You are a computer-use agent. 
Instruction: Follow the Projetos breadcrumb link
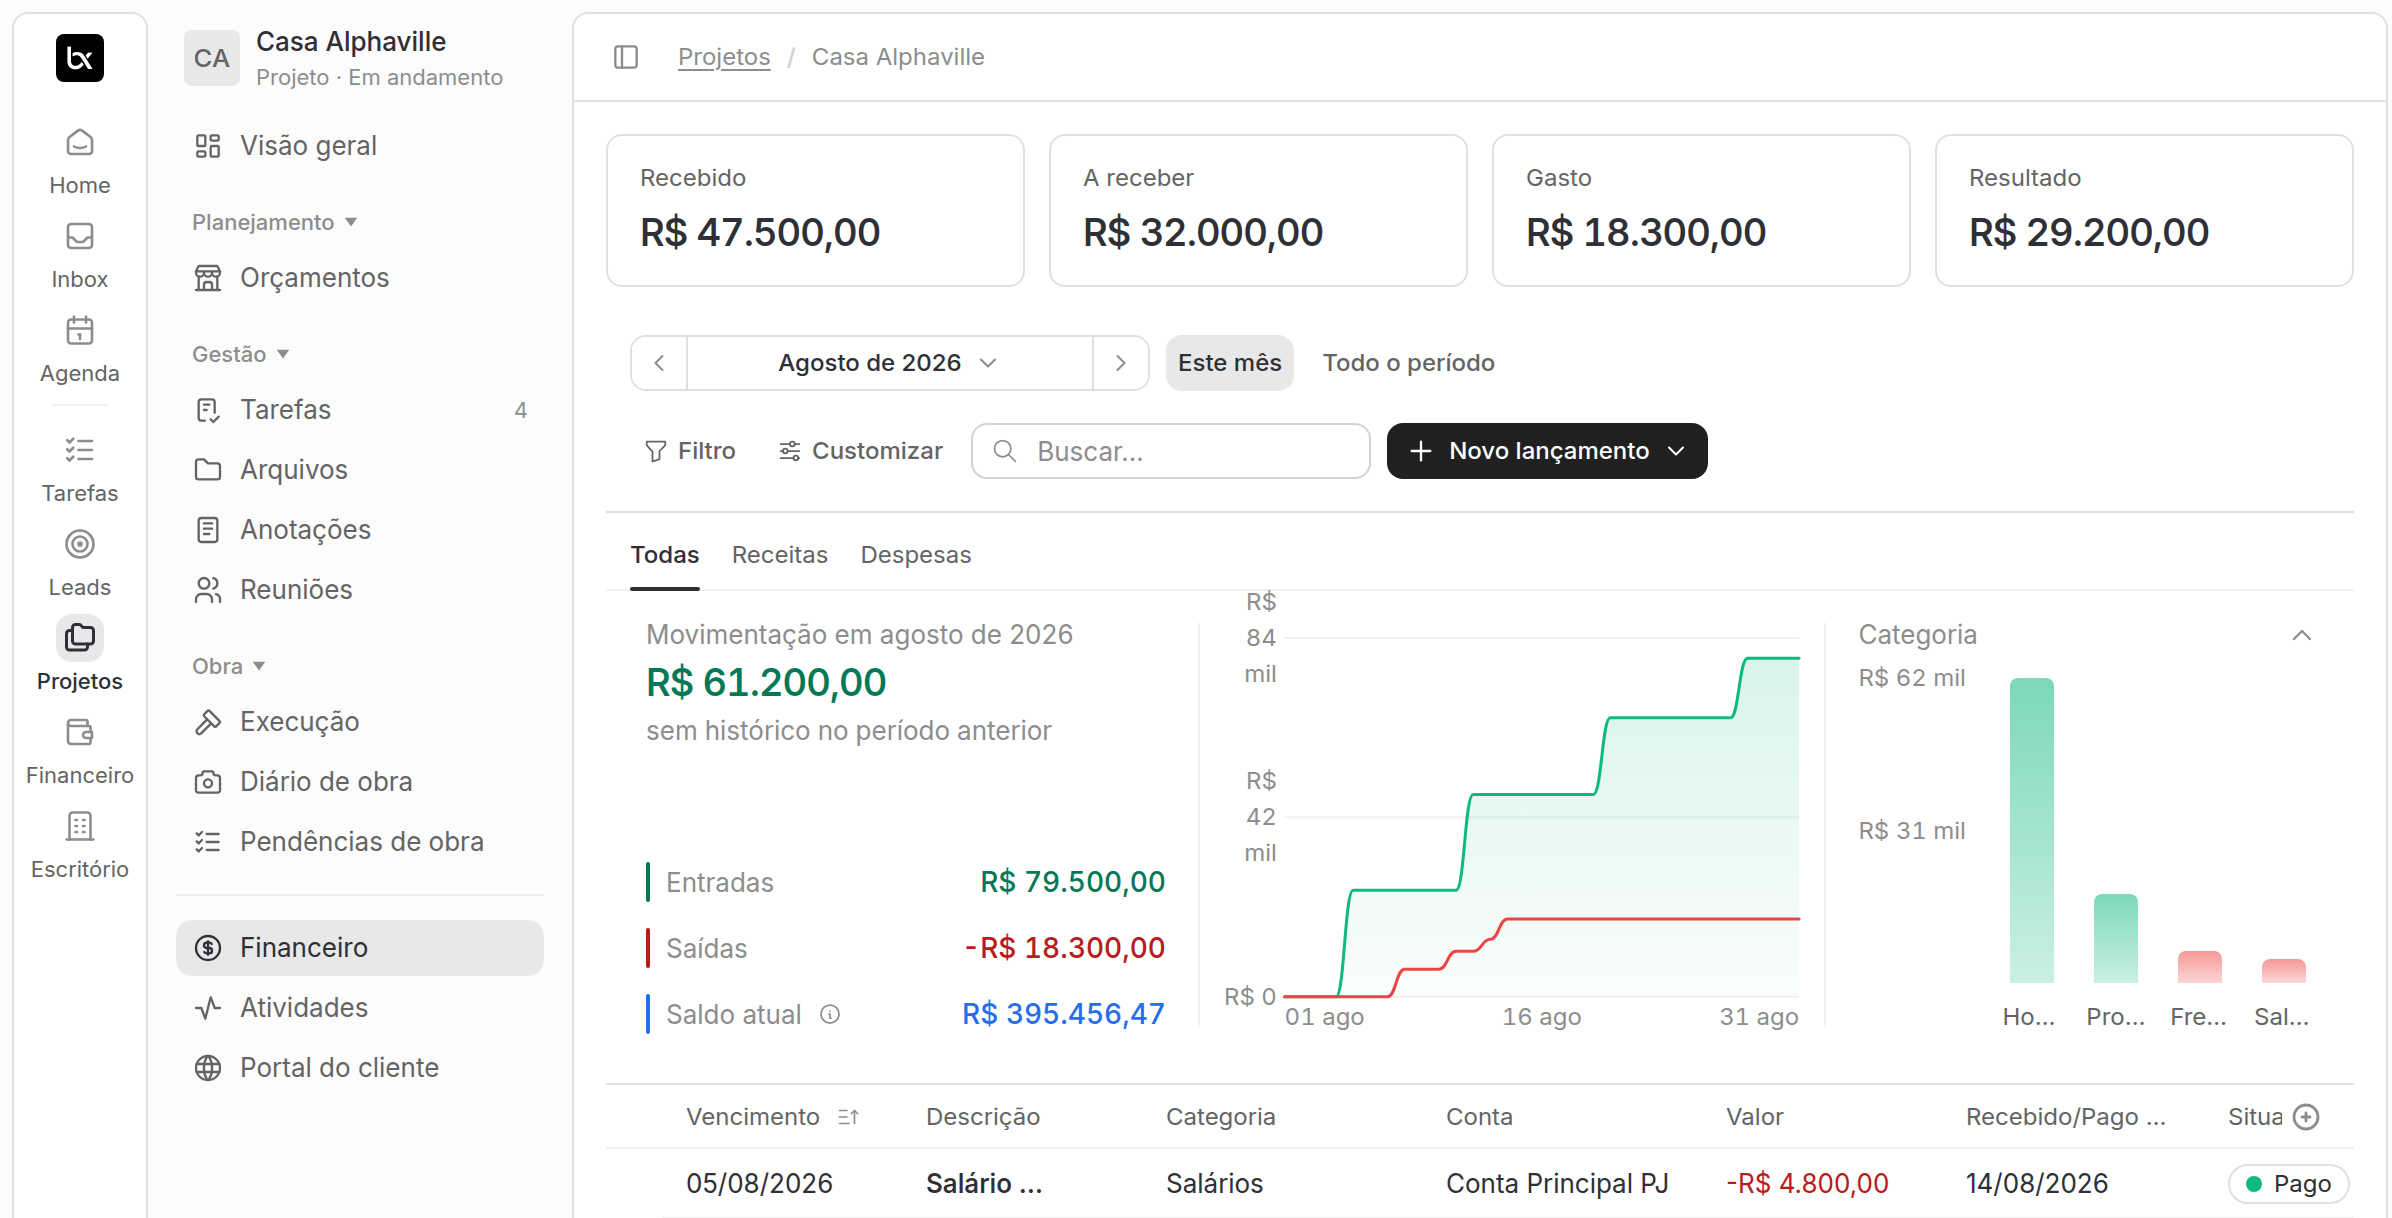click(x=724, y=57)
